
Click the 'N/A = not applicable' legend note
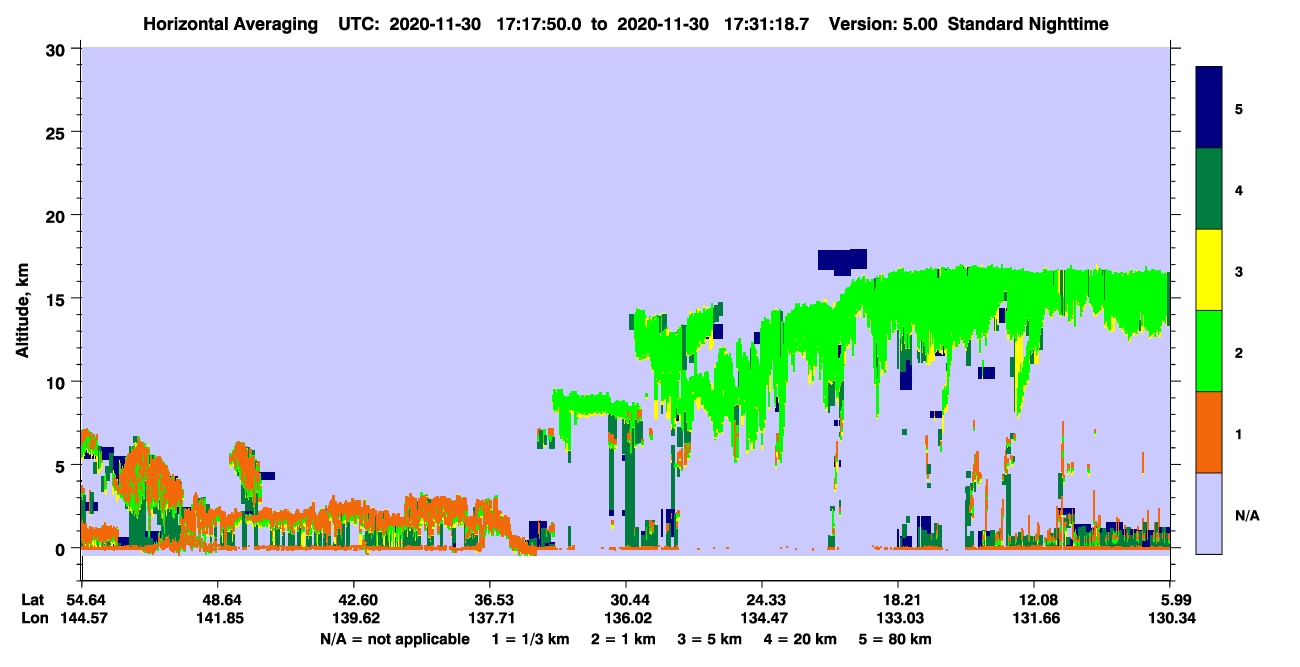click(395, 639)
